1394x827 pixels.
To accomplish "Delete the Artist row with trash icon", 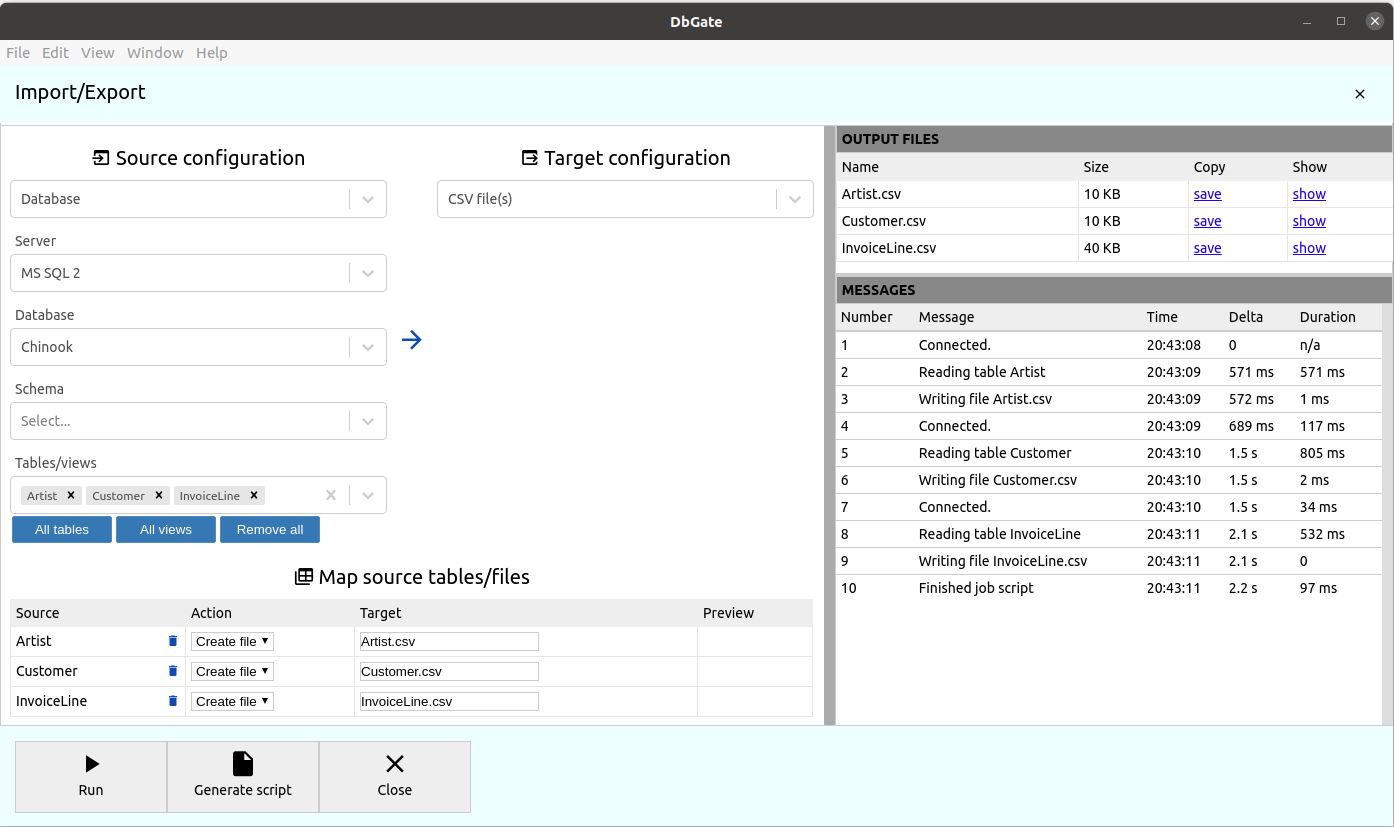I will coord(173,641).
